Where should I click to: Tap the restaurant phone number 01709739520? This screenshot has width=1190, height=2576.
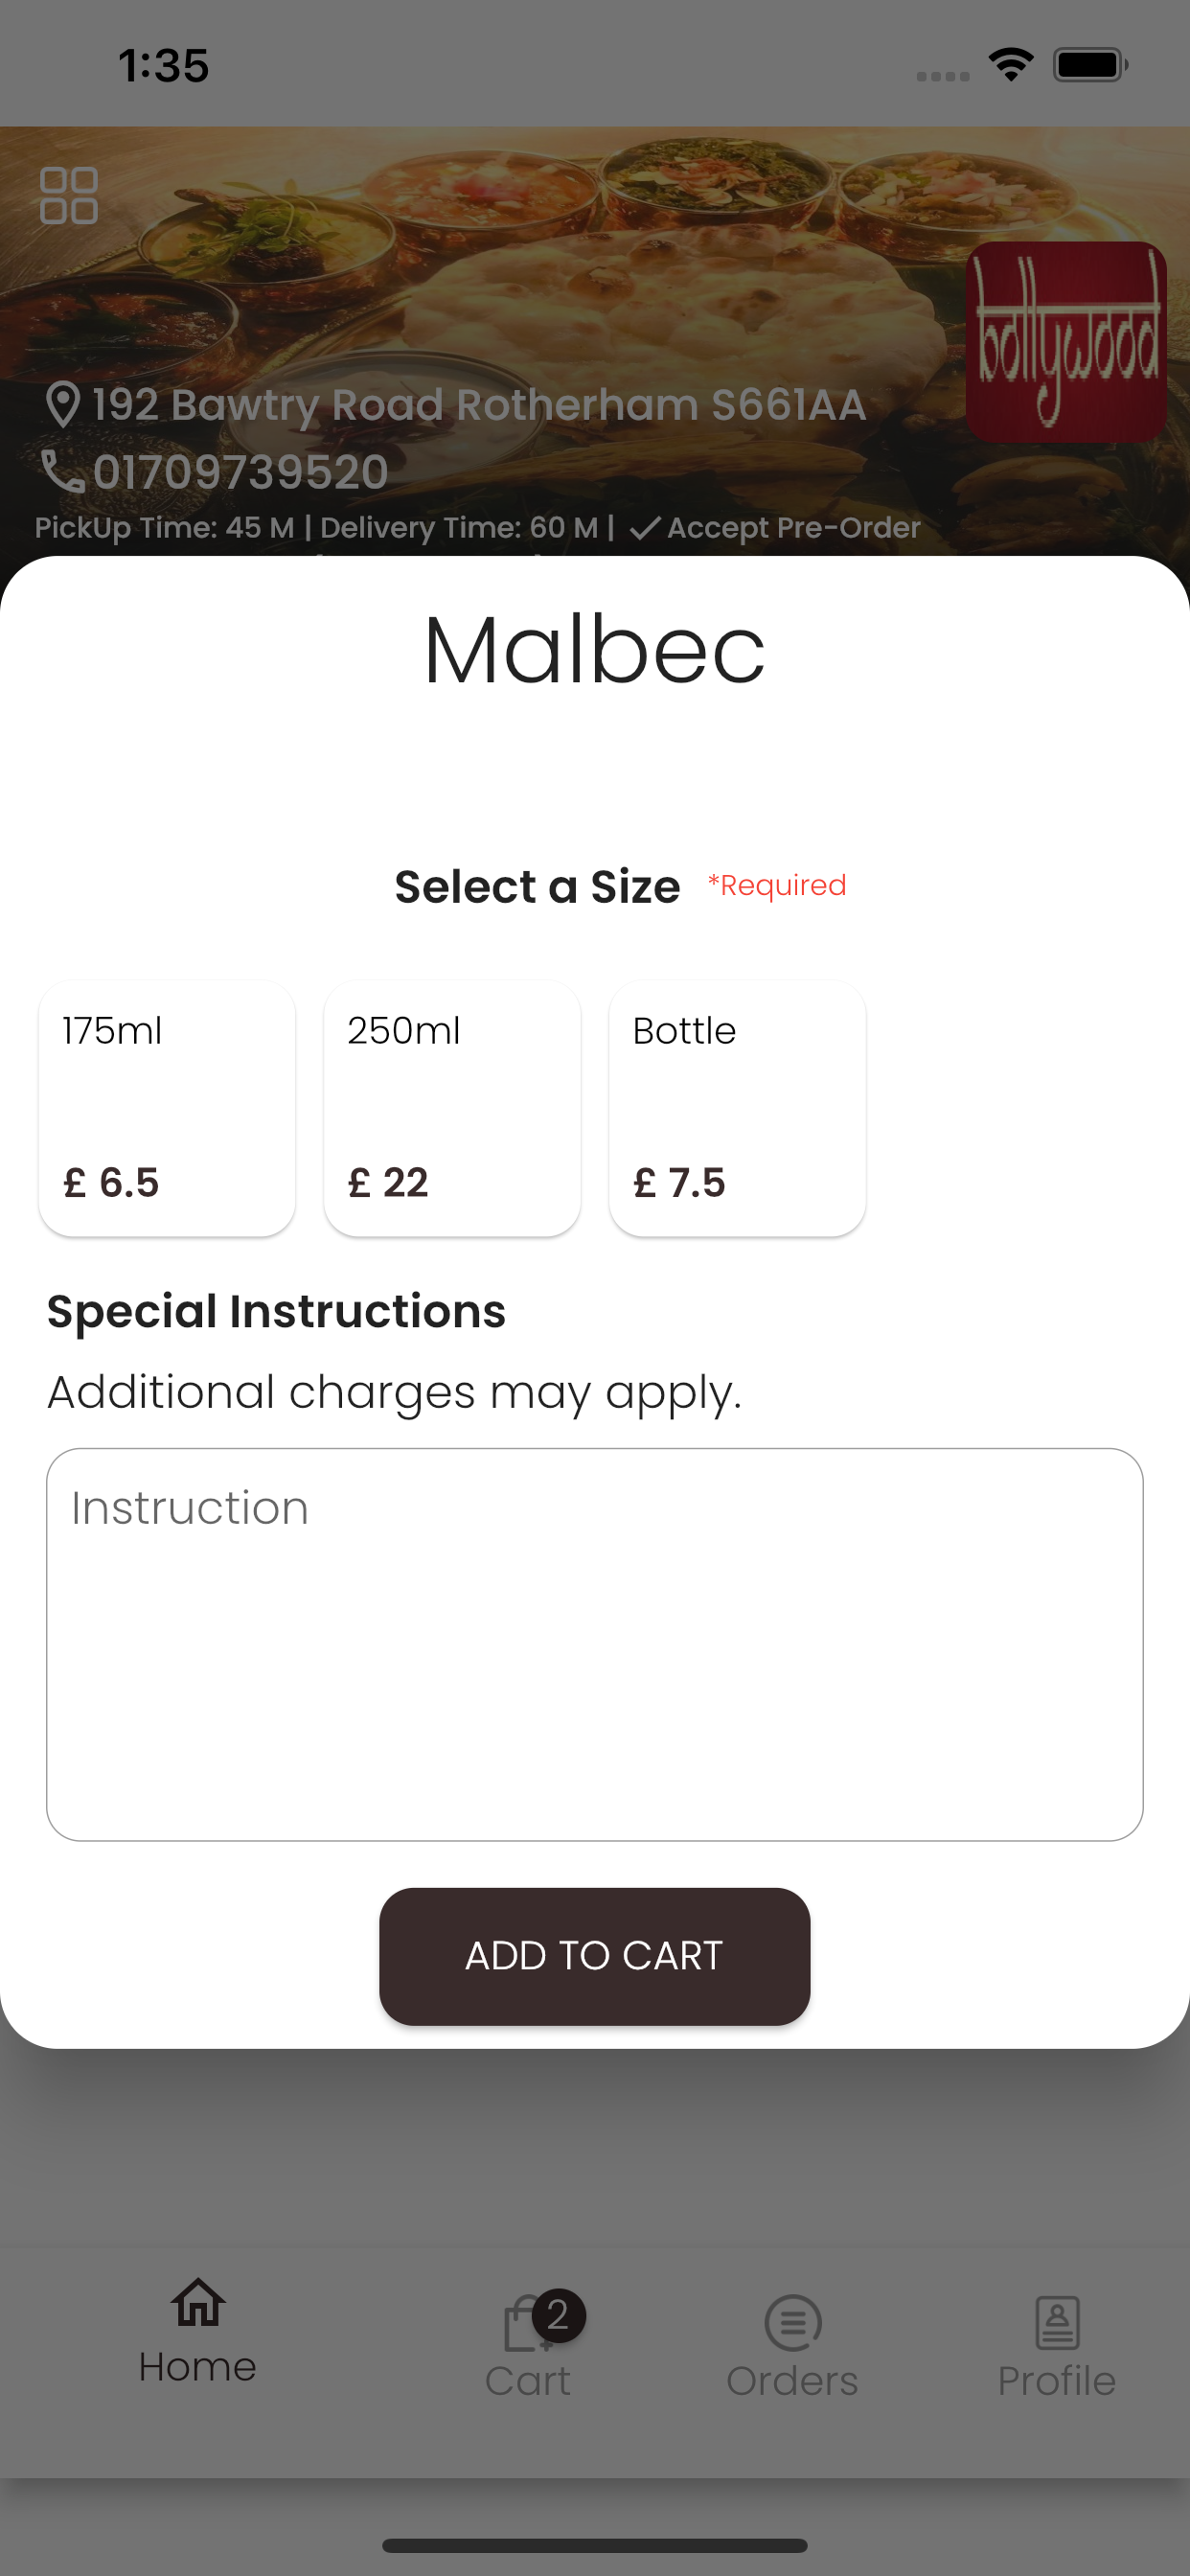[x=241, y=472]
